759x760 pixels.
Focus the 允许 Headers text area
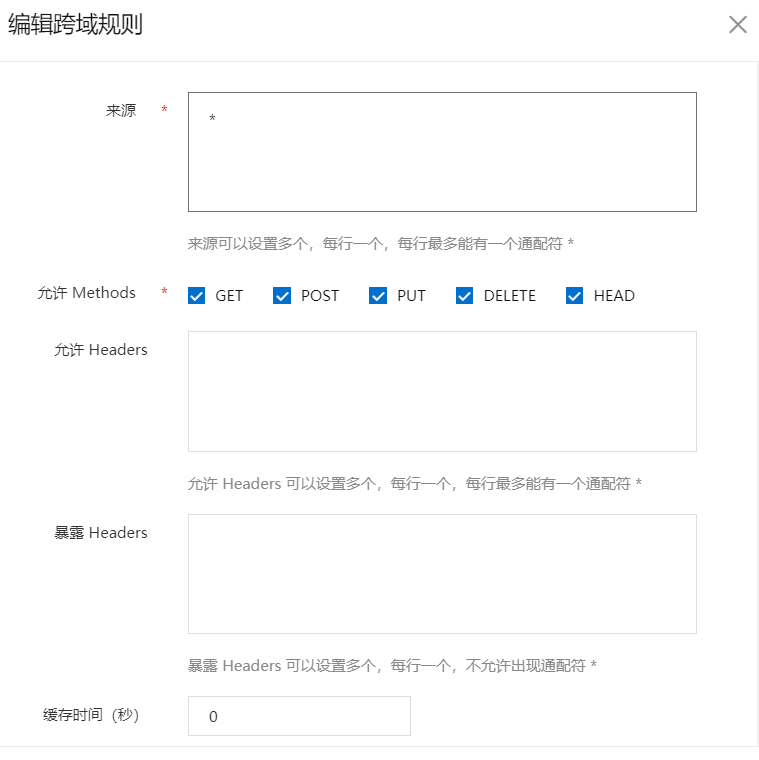tap(442, 391)
